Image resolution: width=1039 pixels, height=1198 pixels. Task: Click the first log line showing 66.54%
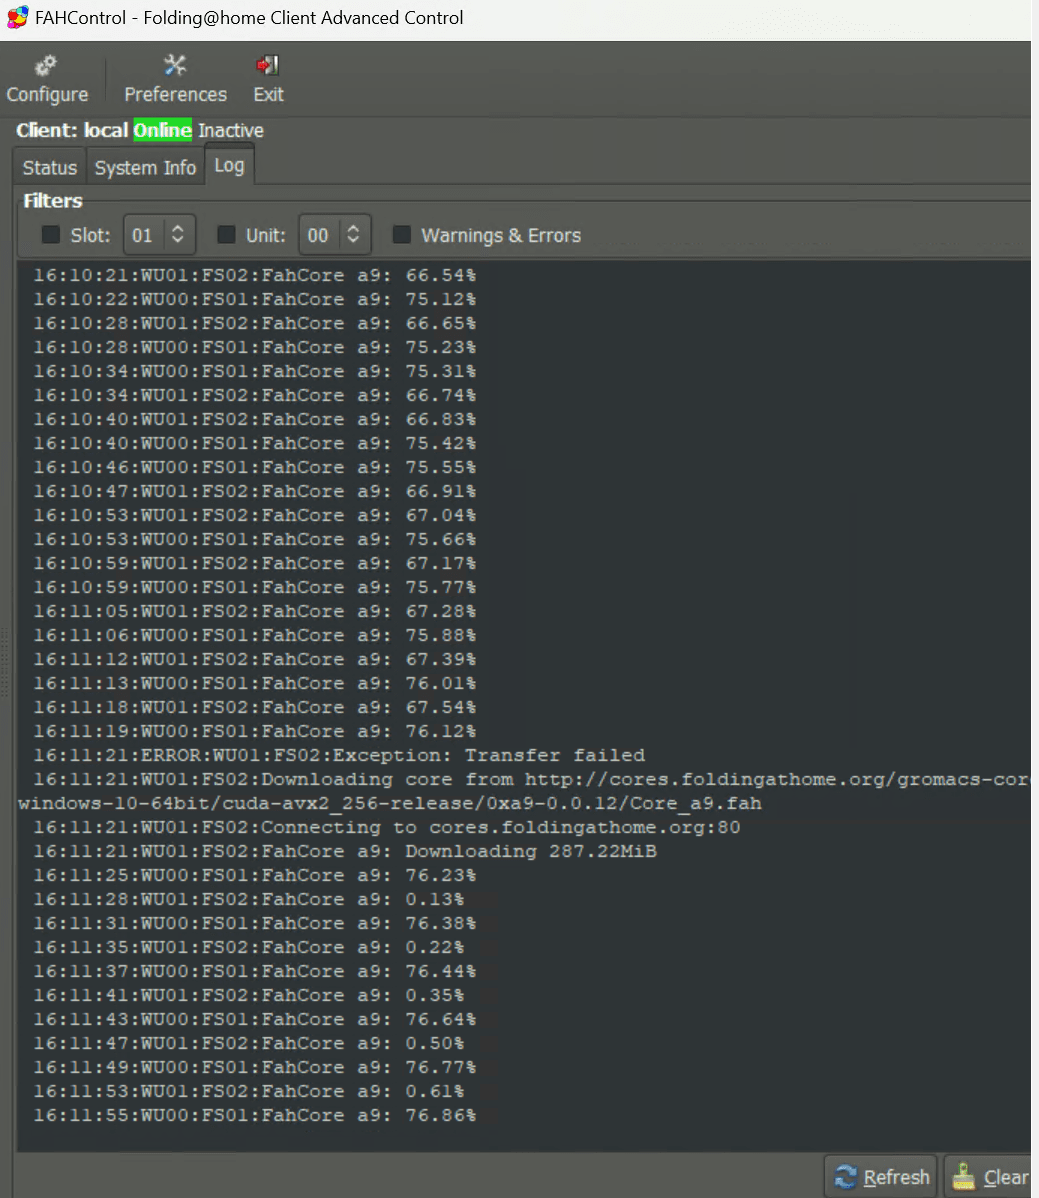coord(254,275)
